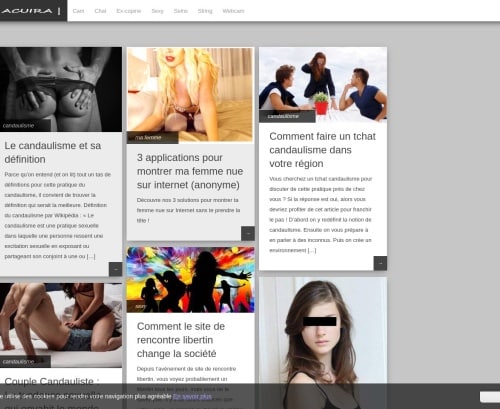
Task: Open 'Comment le site de rencontre libertin' title
Action: point(181,340)
